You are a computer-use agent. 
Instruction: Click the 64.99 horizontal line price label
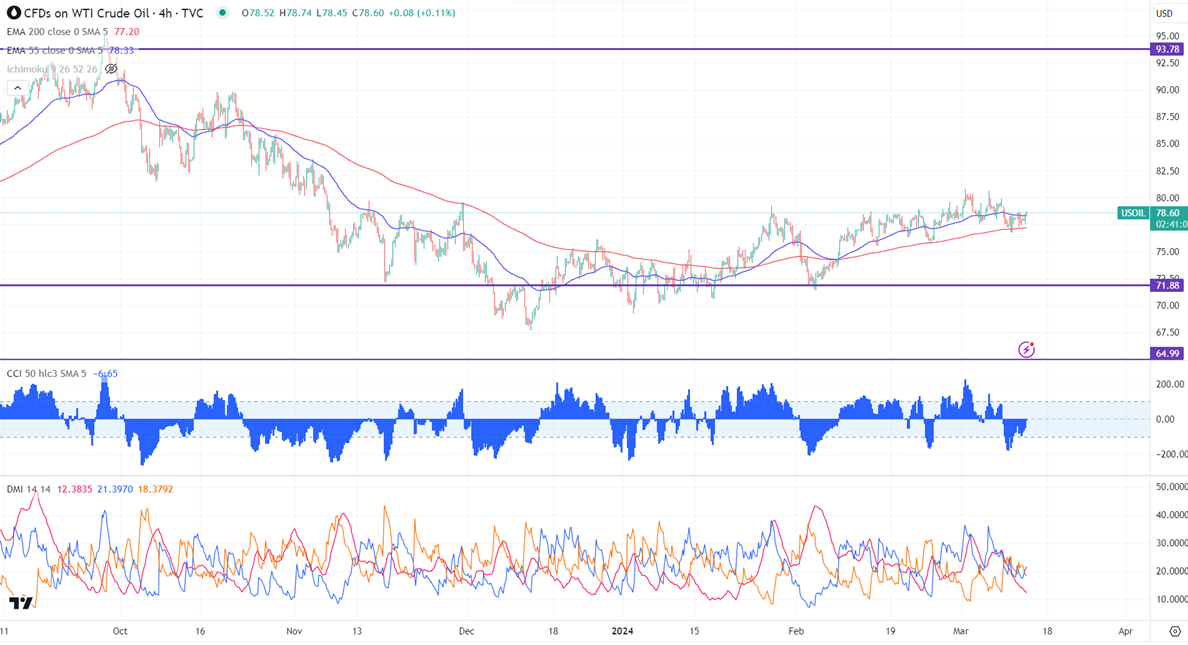pos(1167,354)
